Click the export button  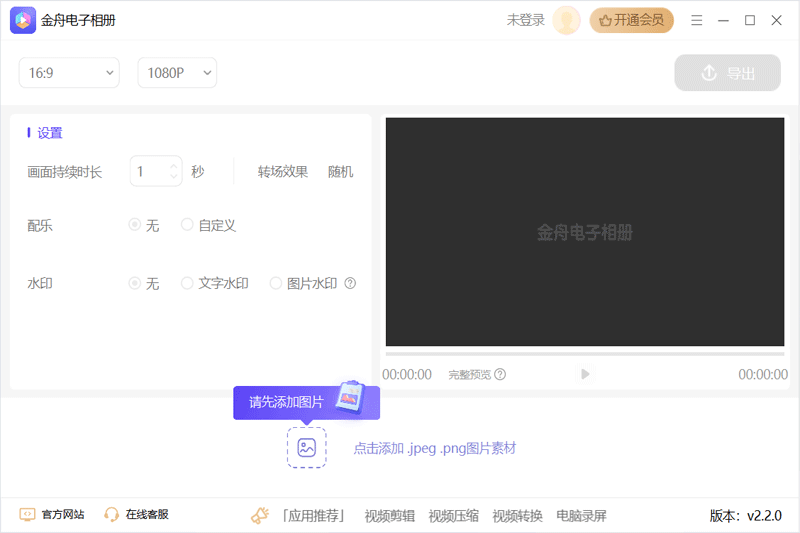click(x=727, y=73)
